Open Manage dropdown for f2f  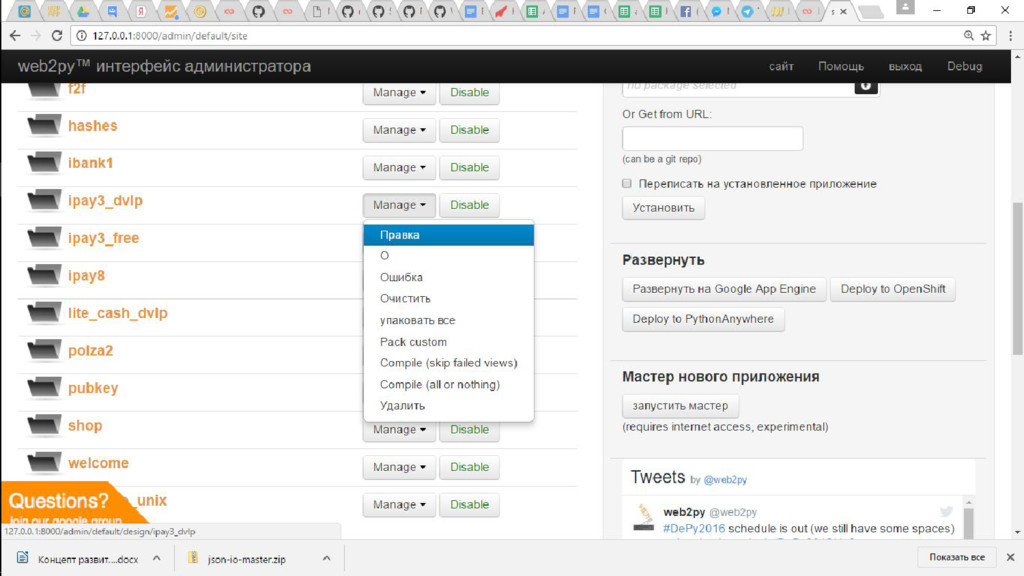pyautogui.click(x=399, y=93)
